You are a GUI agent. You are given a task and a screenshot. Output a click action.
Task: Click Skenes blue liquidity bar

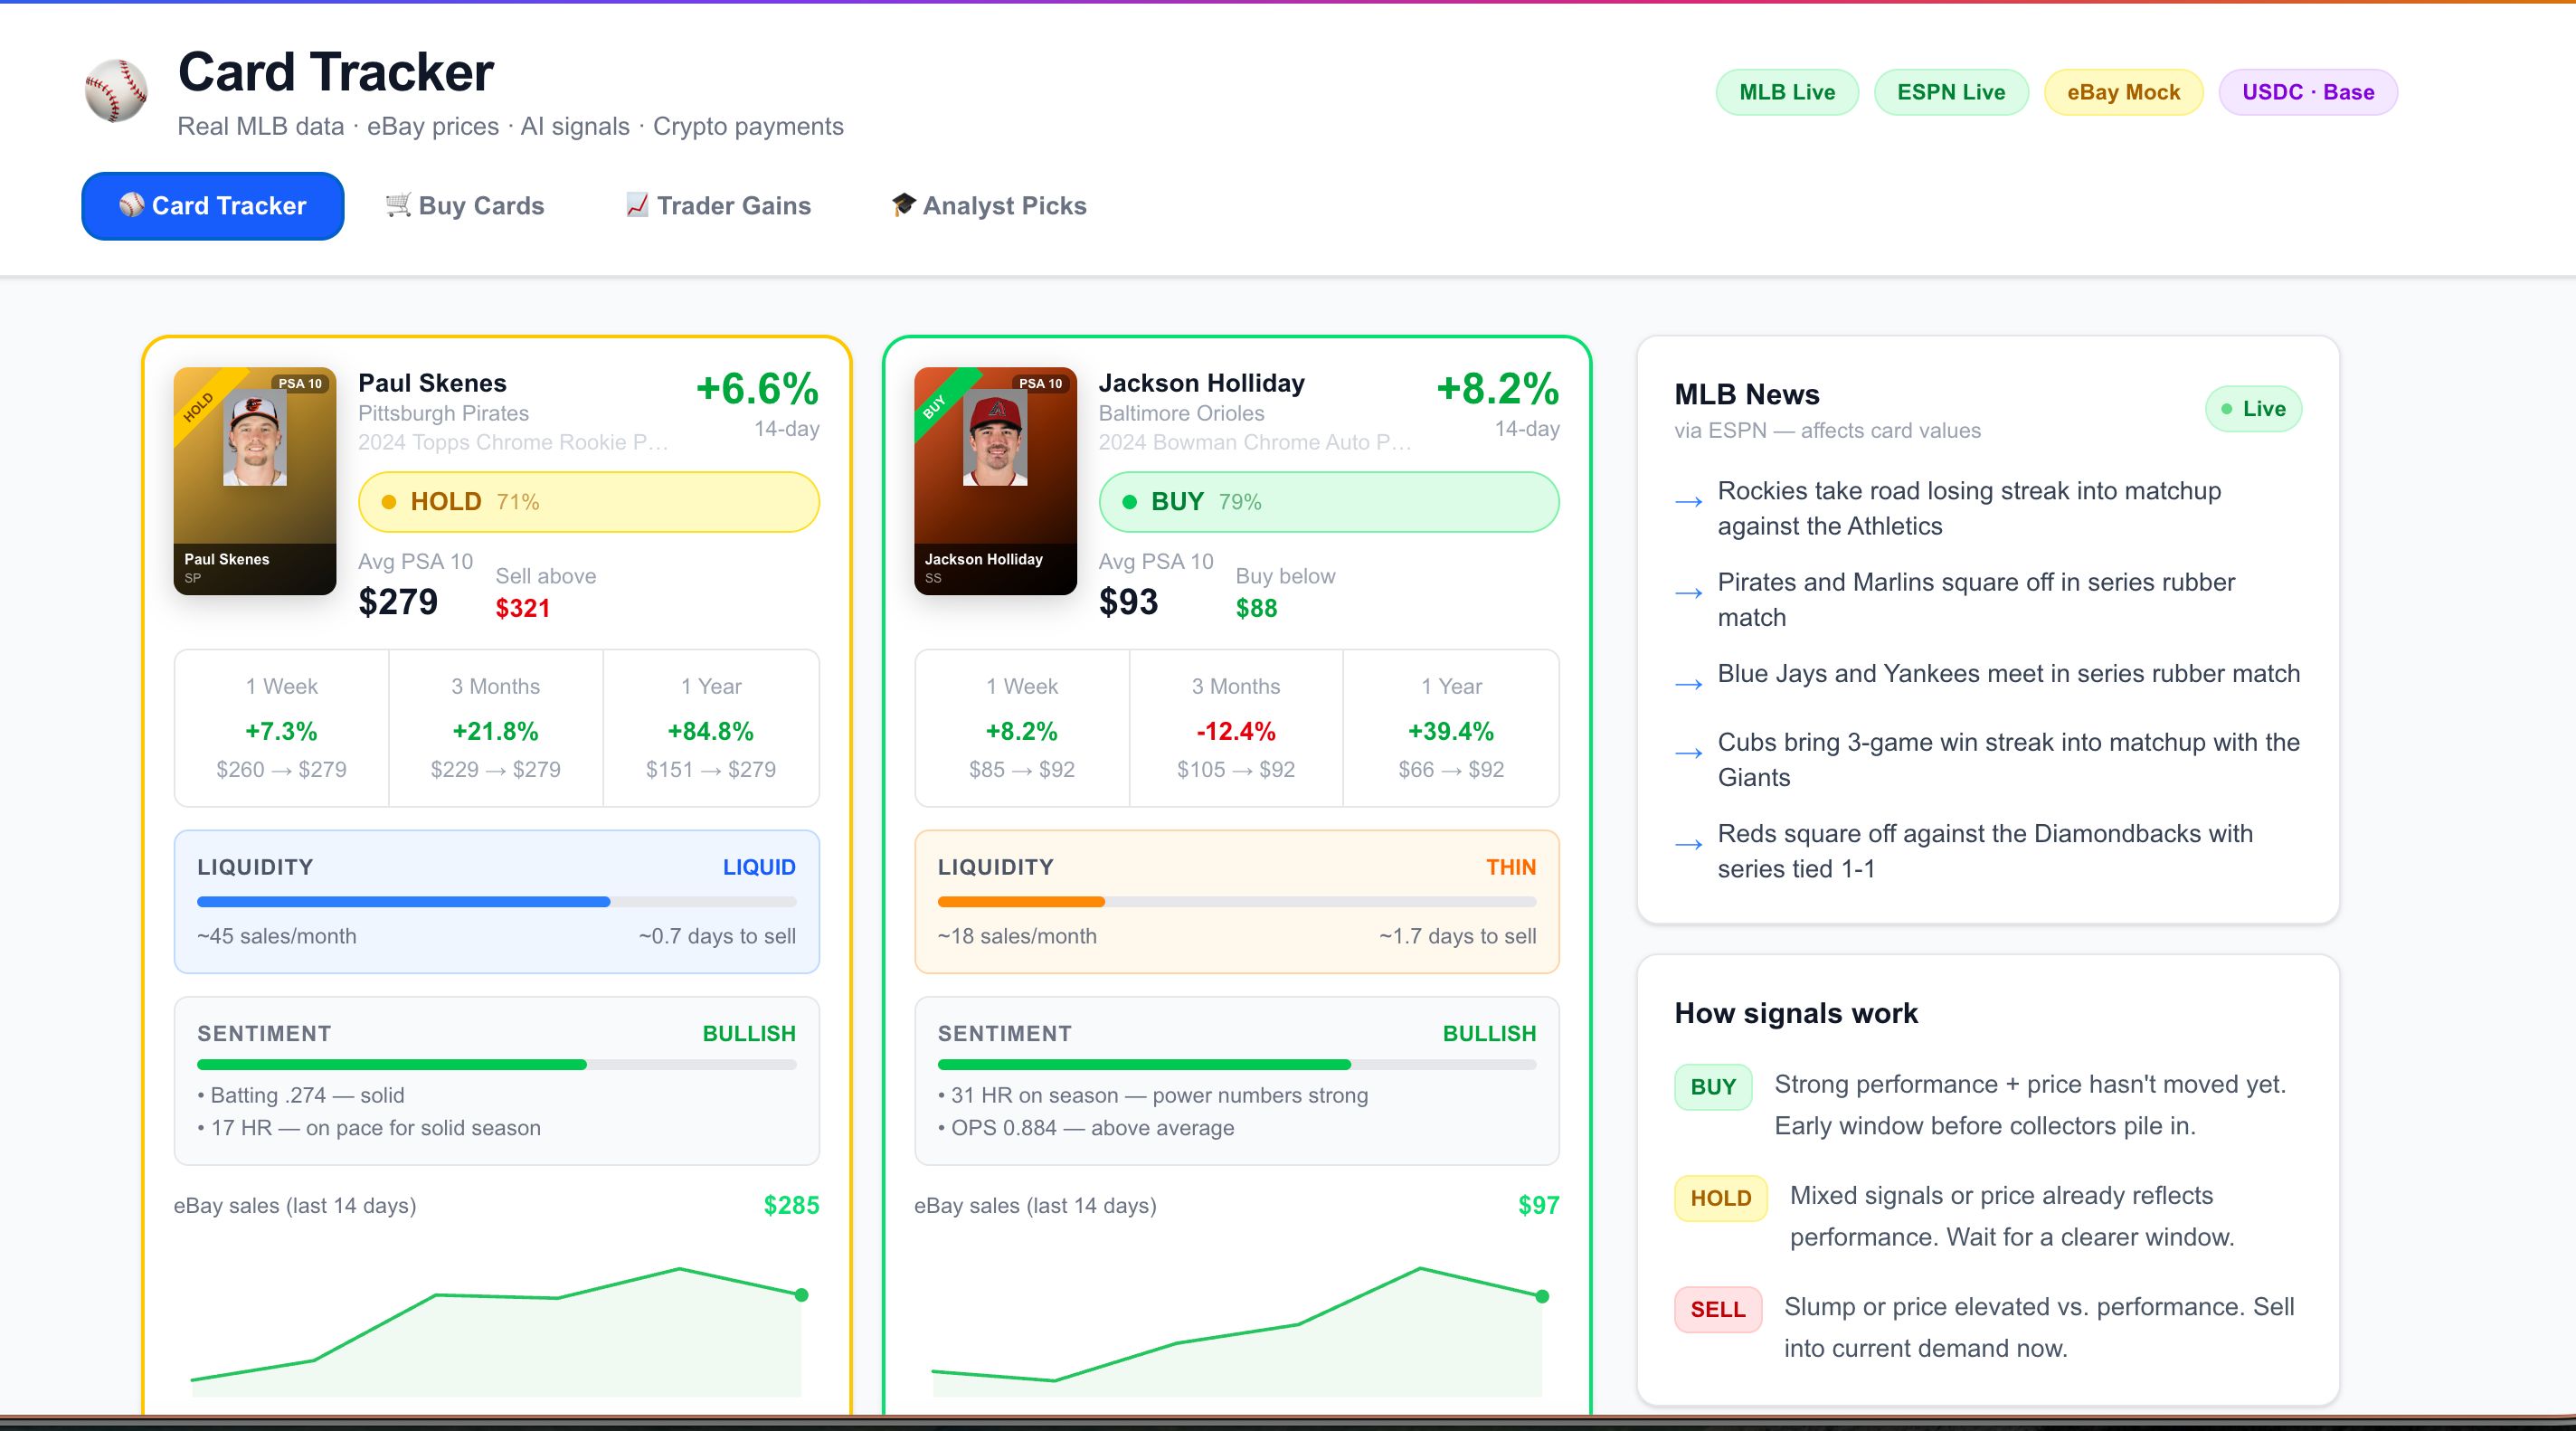pos(403,902)
